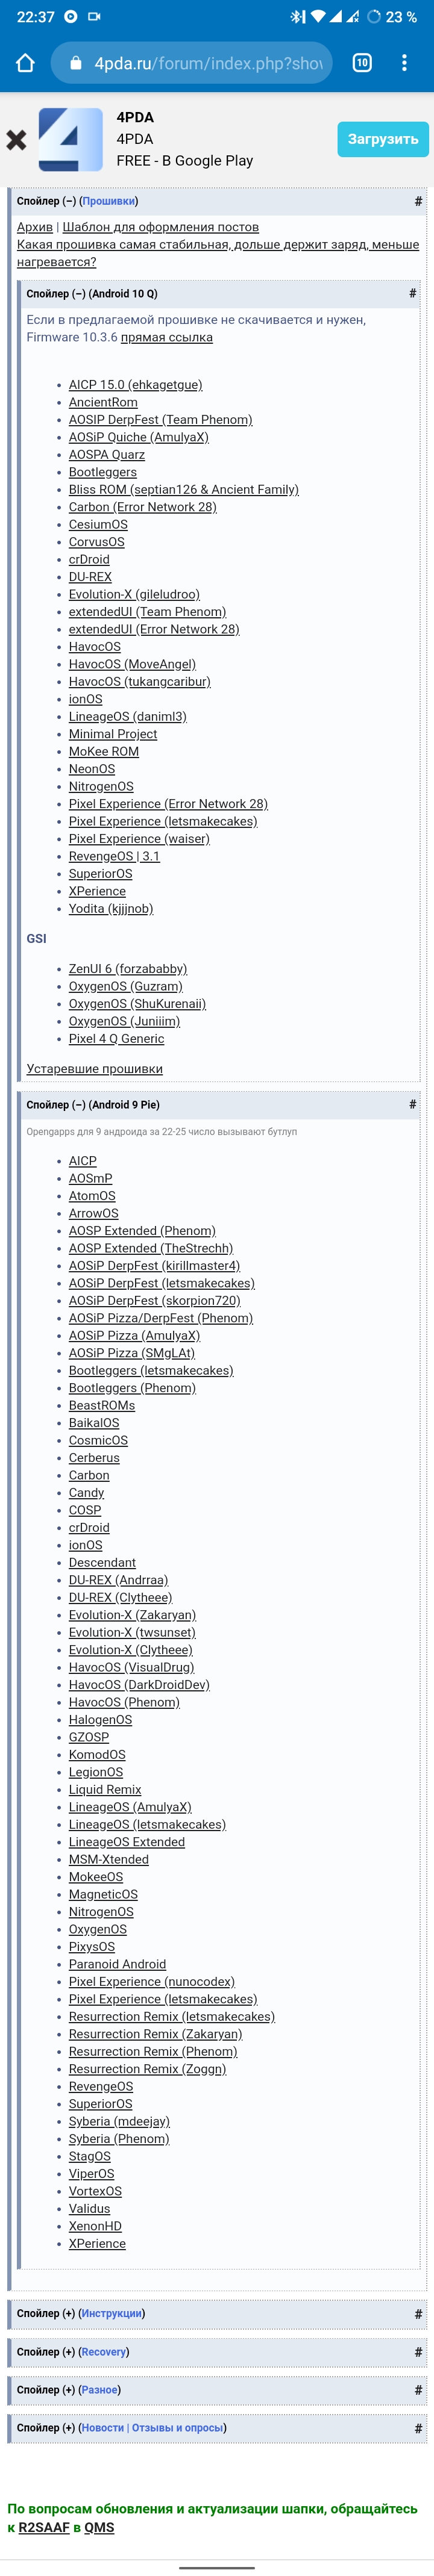Click the # anchor of Android 10 Q spoiler

coord(412,293)
